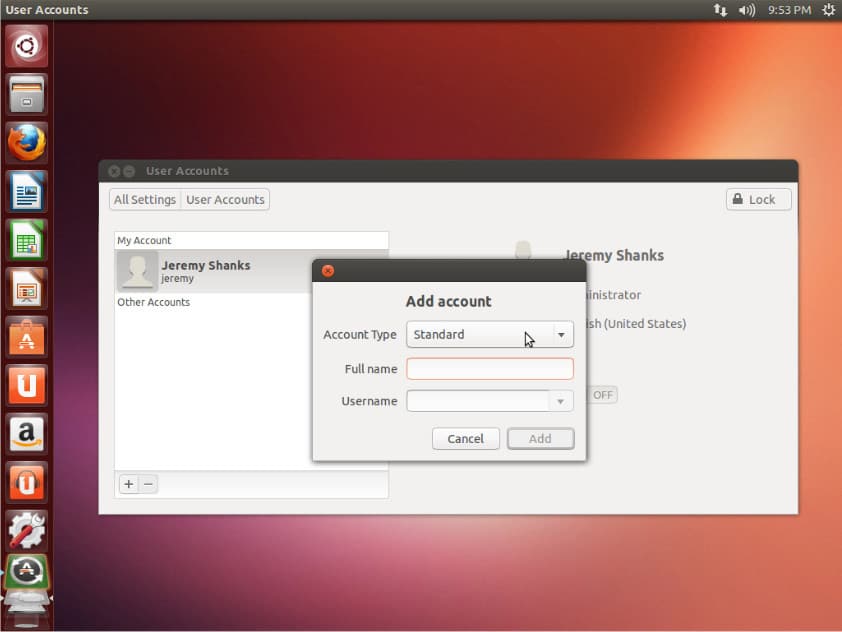Open Software Updater icon in the dock
This screenshot has height=632, width=842.
[26, 572]
